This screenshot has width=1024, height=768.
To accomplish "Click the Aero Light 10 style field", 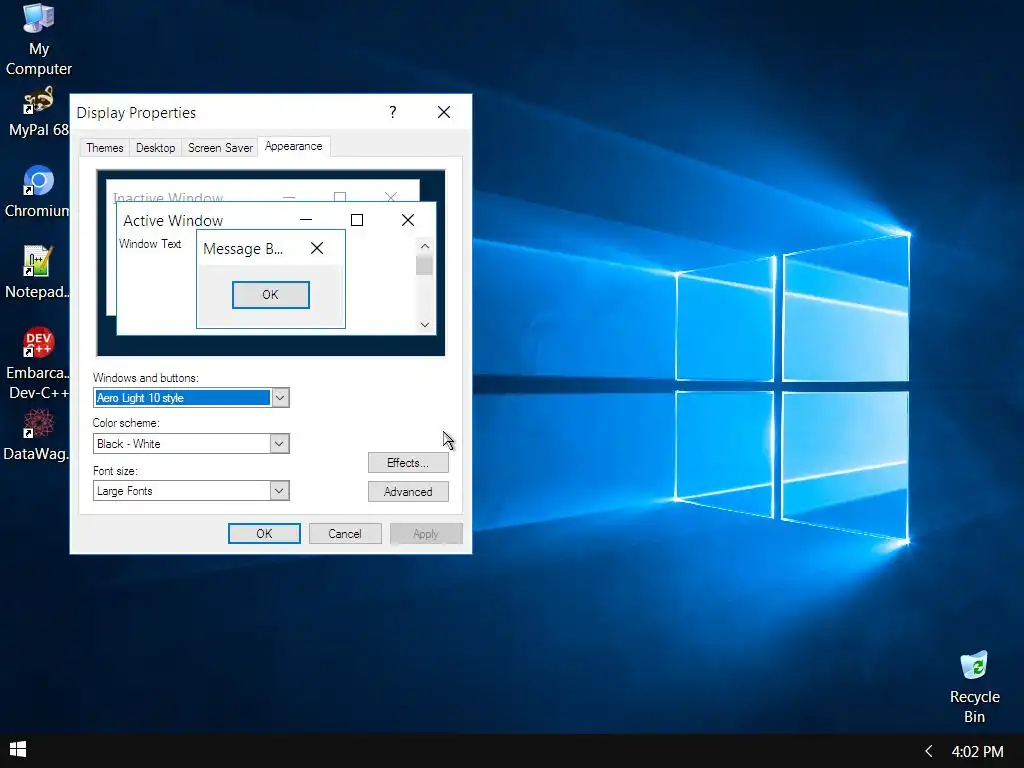I will (x=182, y=398).
